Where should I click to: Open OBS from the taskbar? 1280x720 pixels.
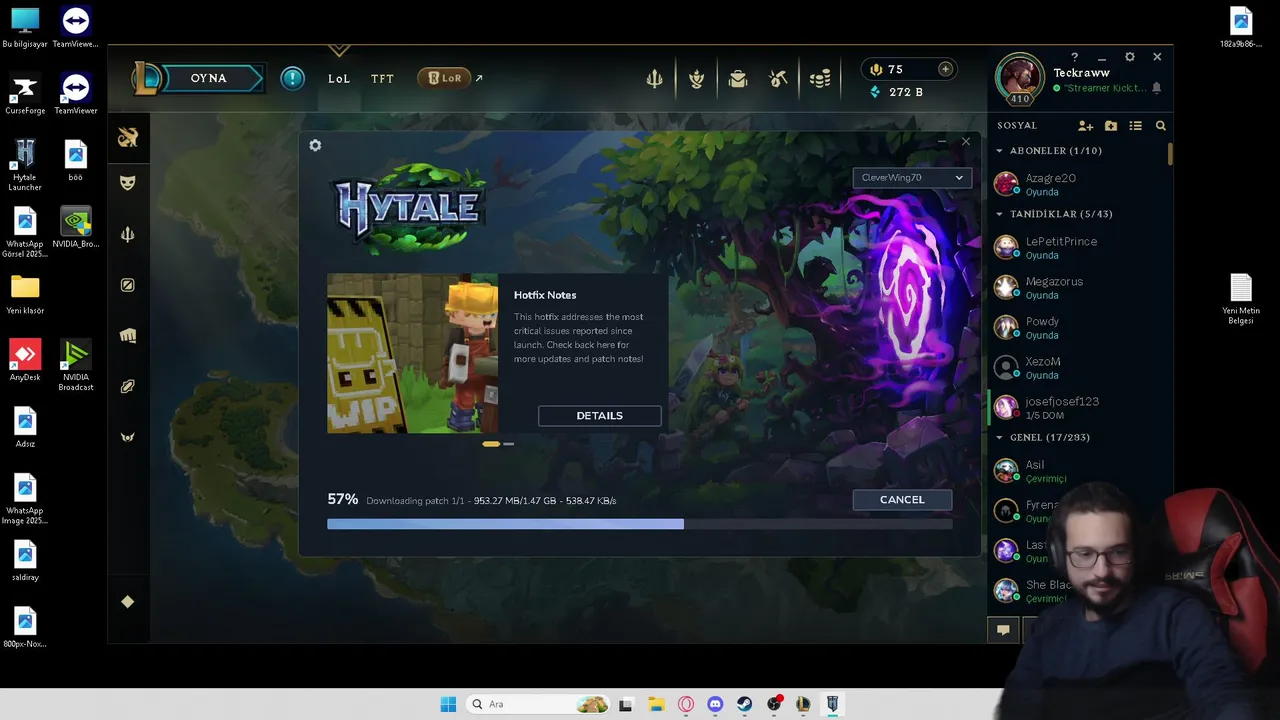pos(774,704)
